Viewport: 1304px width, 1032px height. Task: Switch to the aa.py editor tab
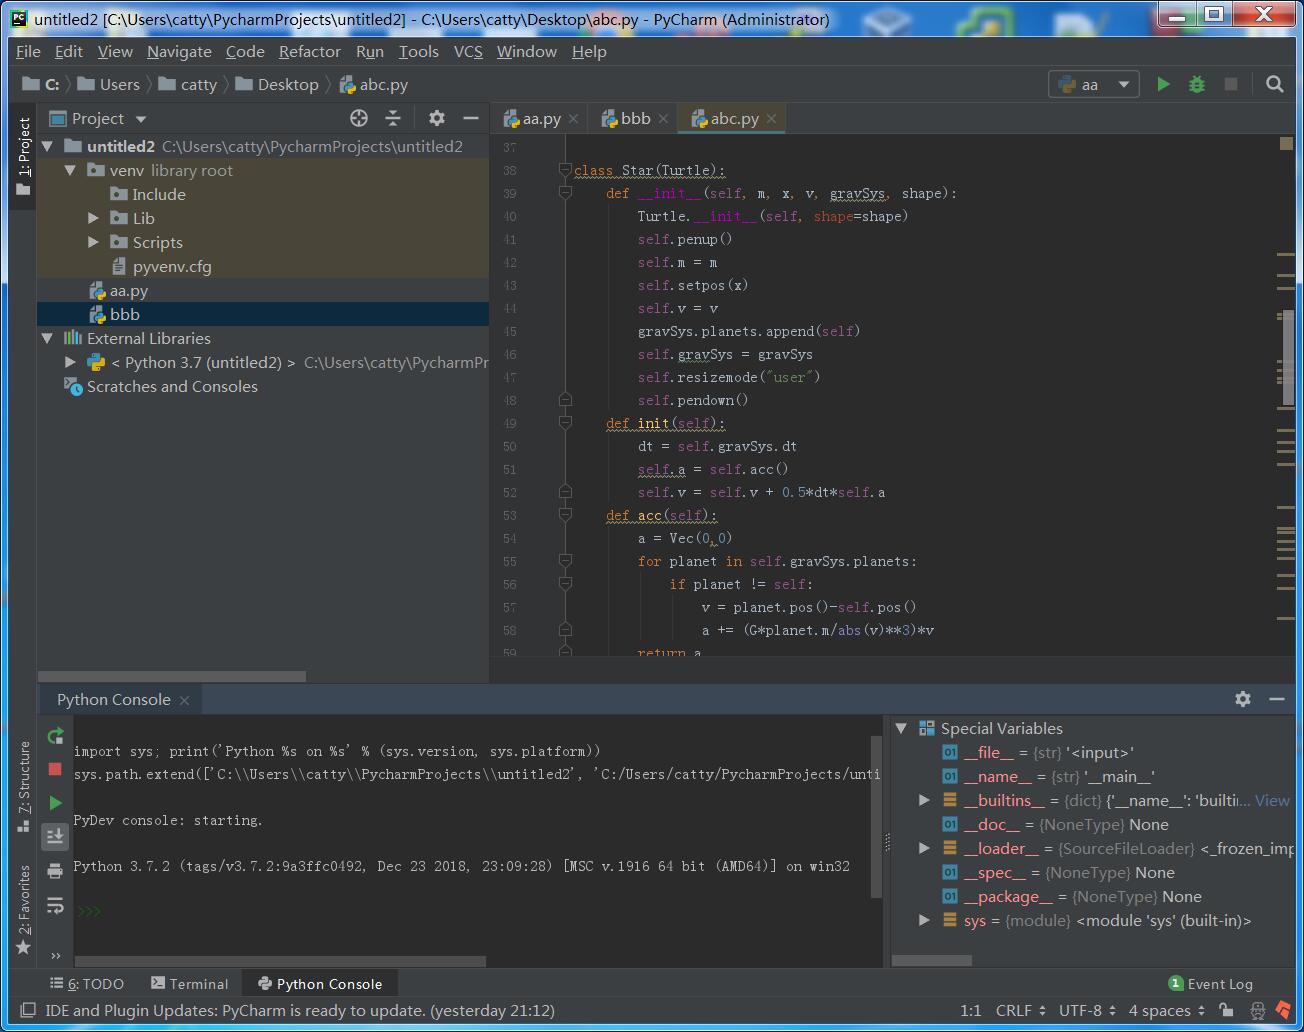coord(540,118)
